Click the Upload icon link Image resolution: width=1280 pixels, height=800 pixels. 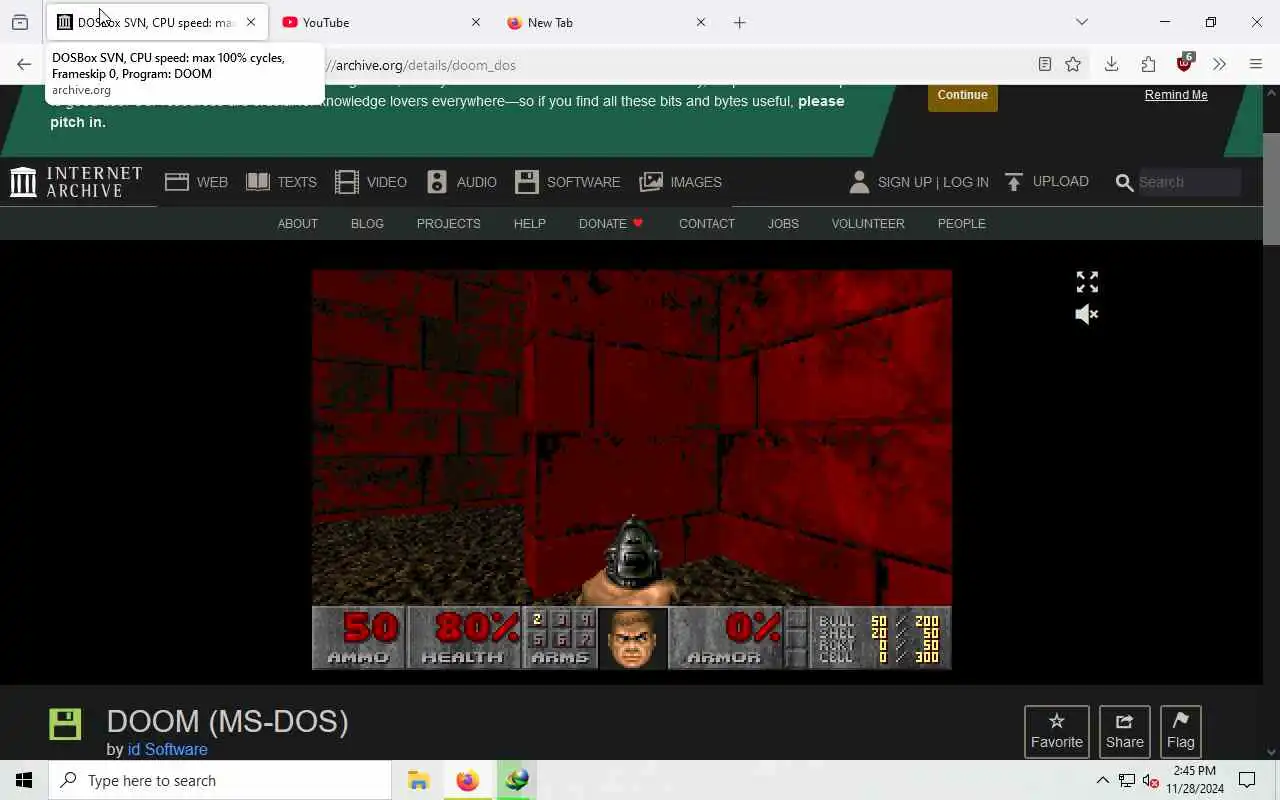click(x=1047, y=182)
